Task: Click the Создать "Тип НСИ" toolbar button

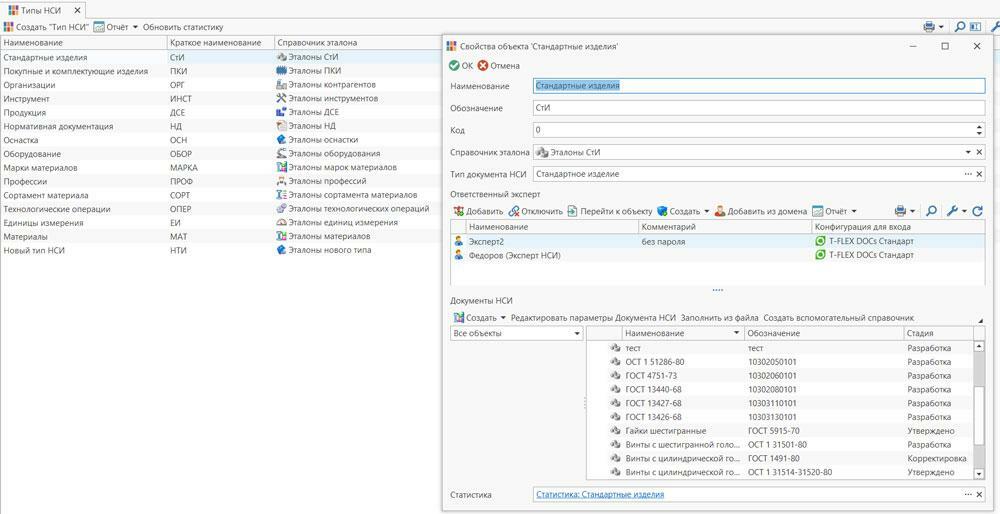Action: (x=46, y=27)
